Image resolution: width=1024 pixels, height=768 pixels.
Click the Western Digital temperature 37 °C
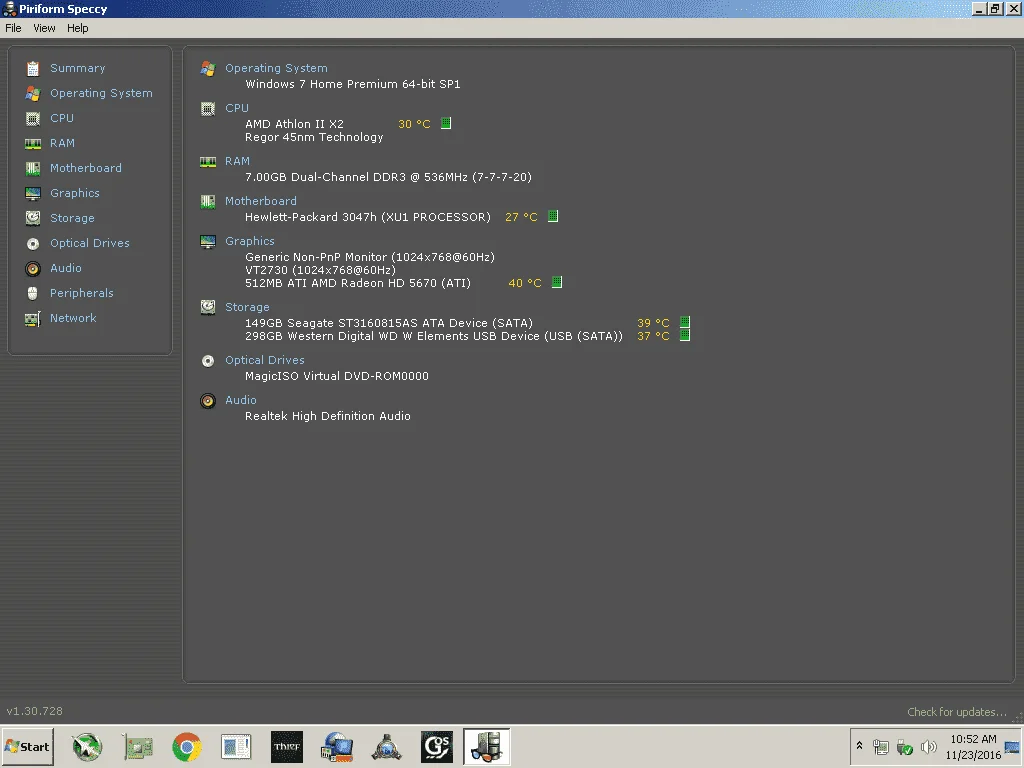[653, 336]
